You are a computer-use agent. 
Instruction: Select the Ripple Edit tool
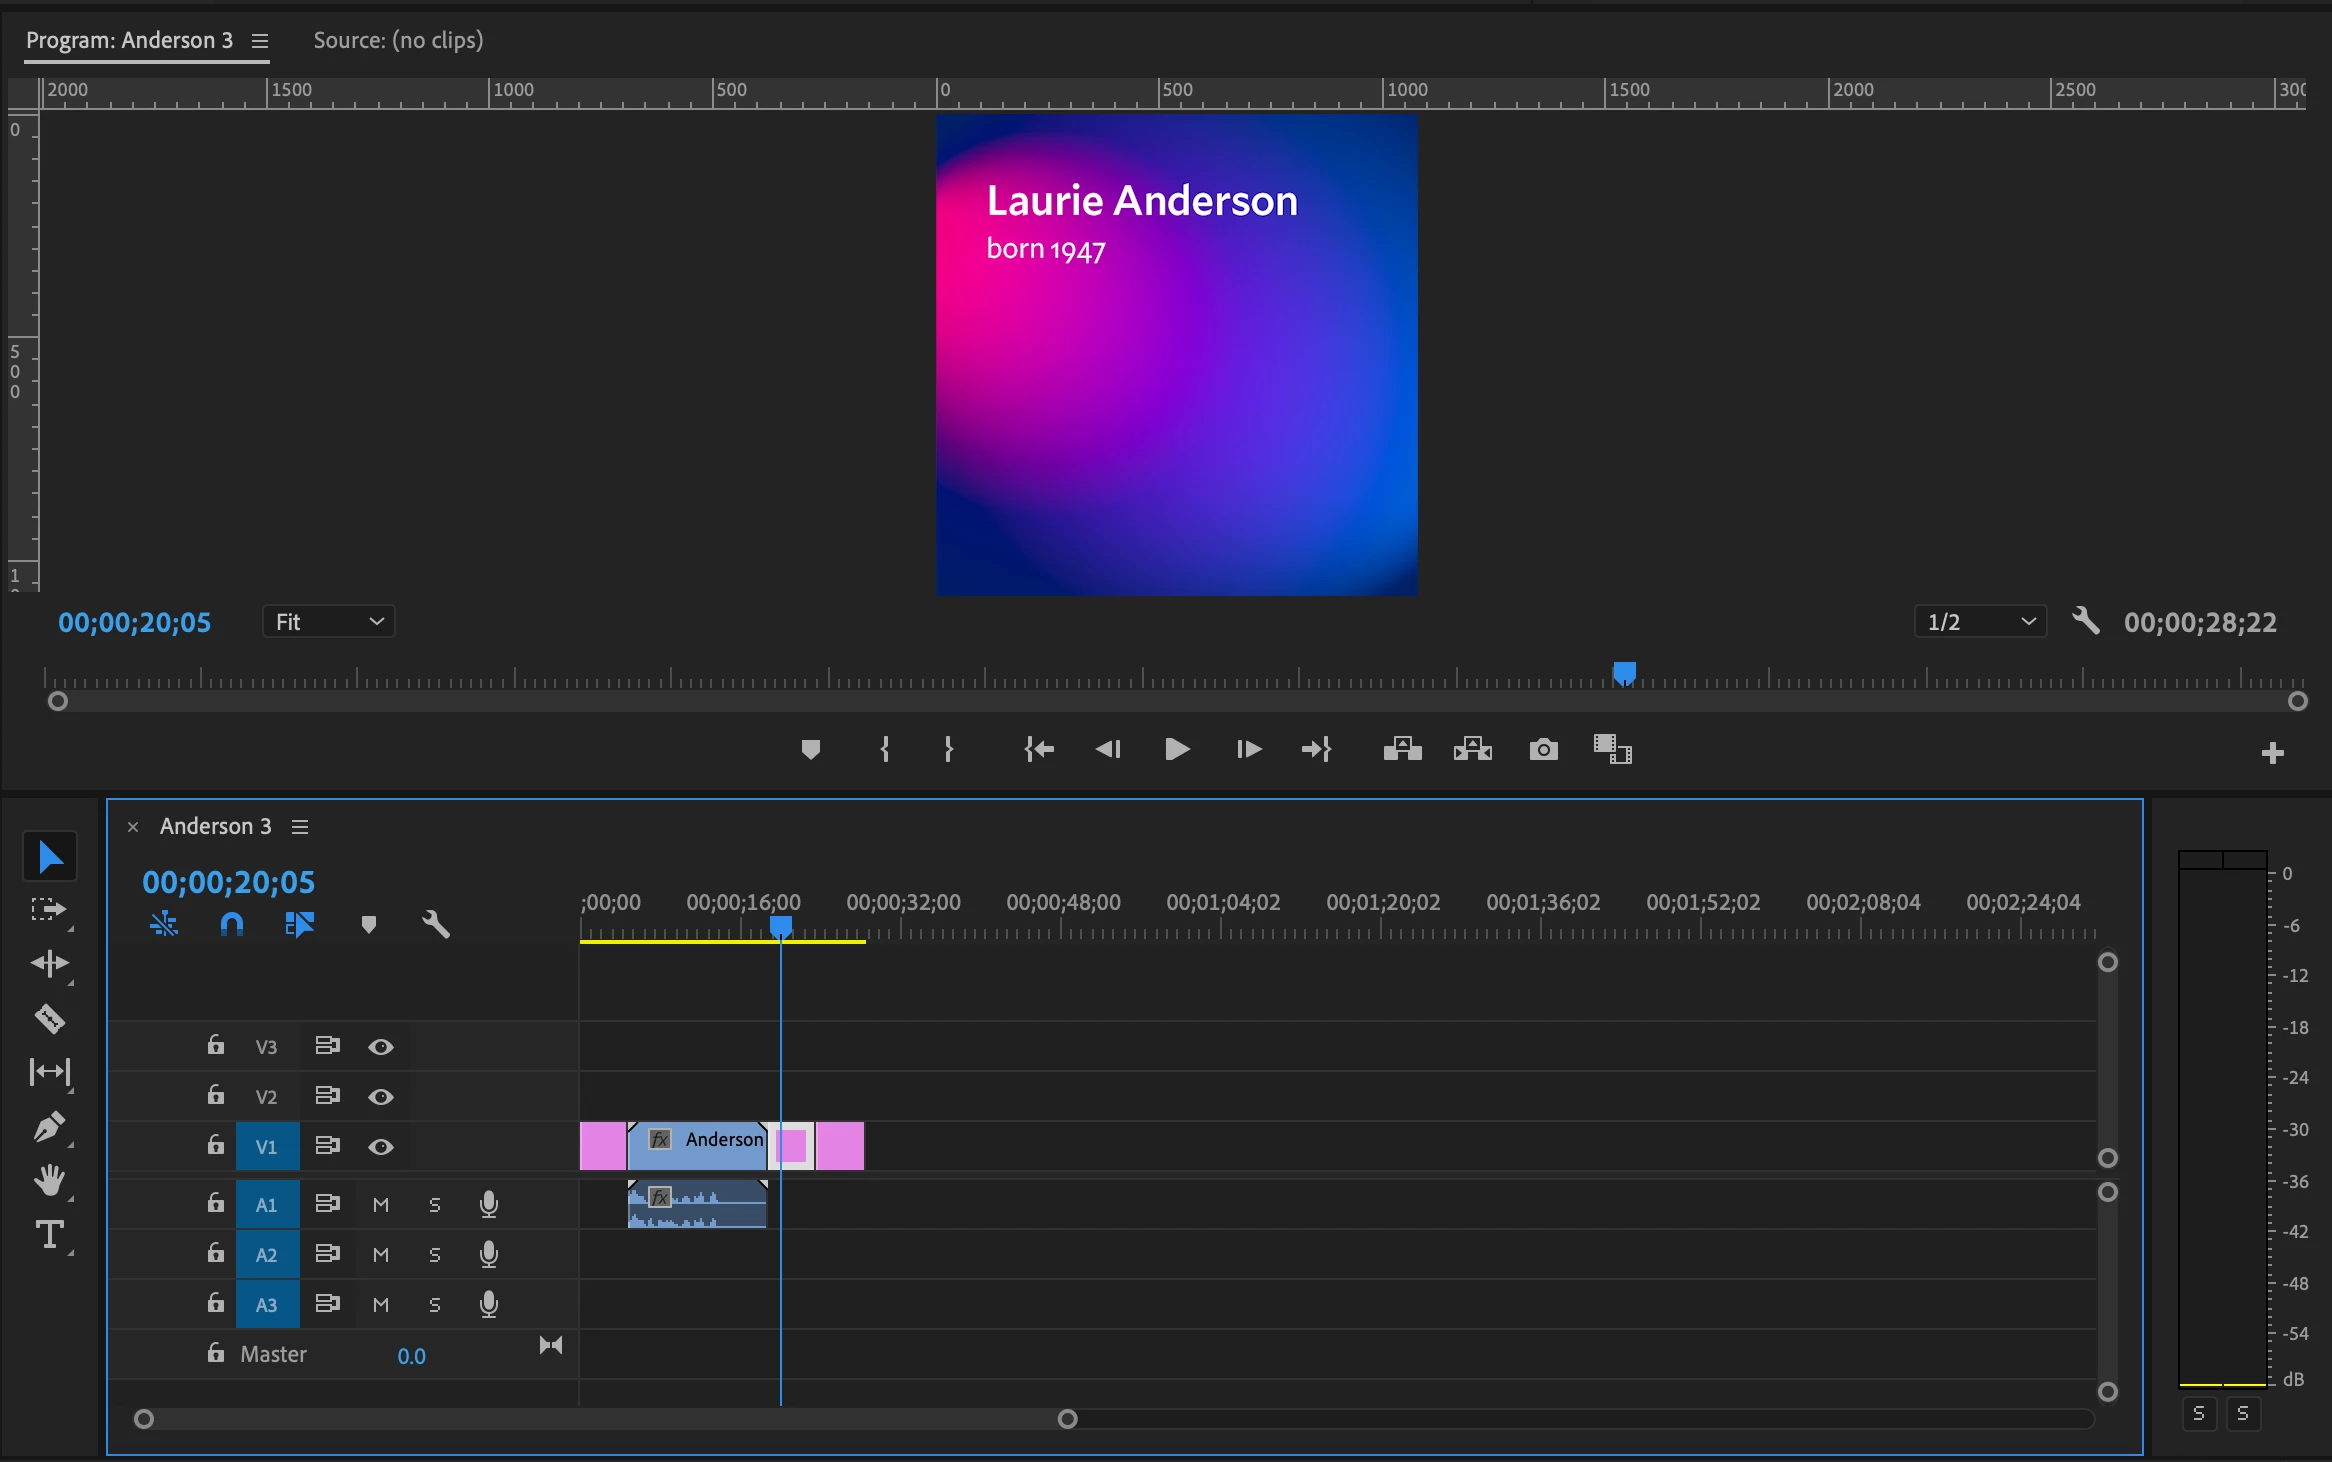tap(49, 964)
